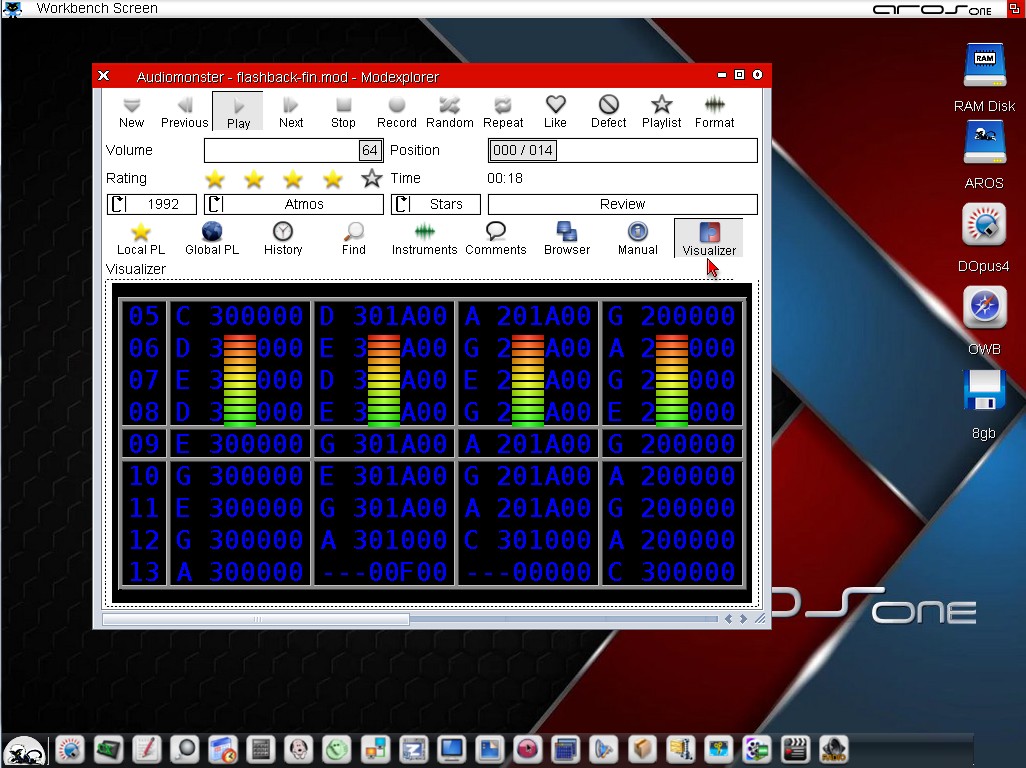1026x768 pixels.
Task: Open the year 1992 cycle selector
Action: click(152, 204)
